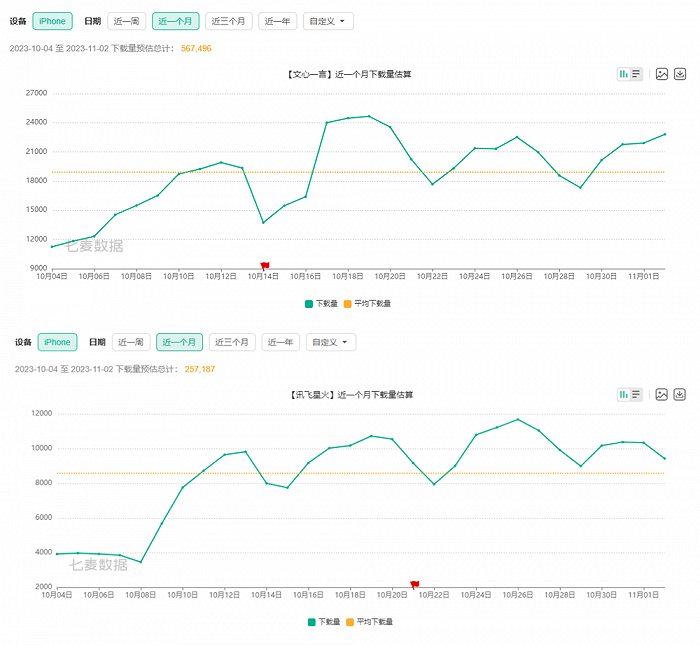Save the 讯飞星火 chart as an image
Image resolution: width=700 pixels, height=646 pixels.
tap(661, 395)
